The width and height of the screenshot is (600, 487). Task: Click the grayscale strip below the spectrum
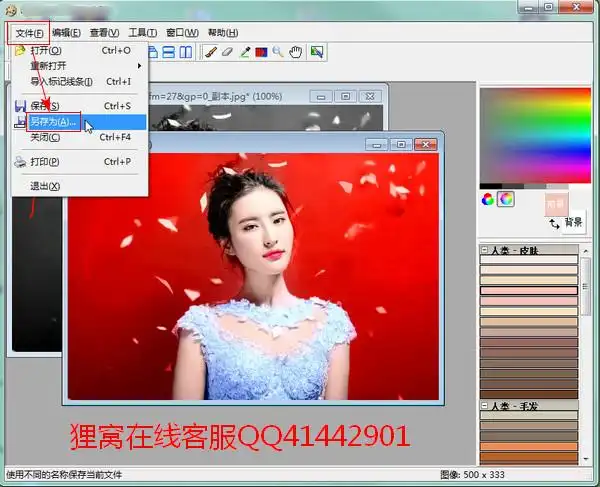pos(524,186)
